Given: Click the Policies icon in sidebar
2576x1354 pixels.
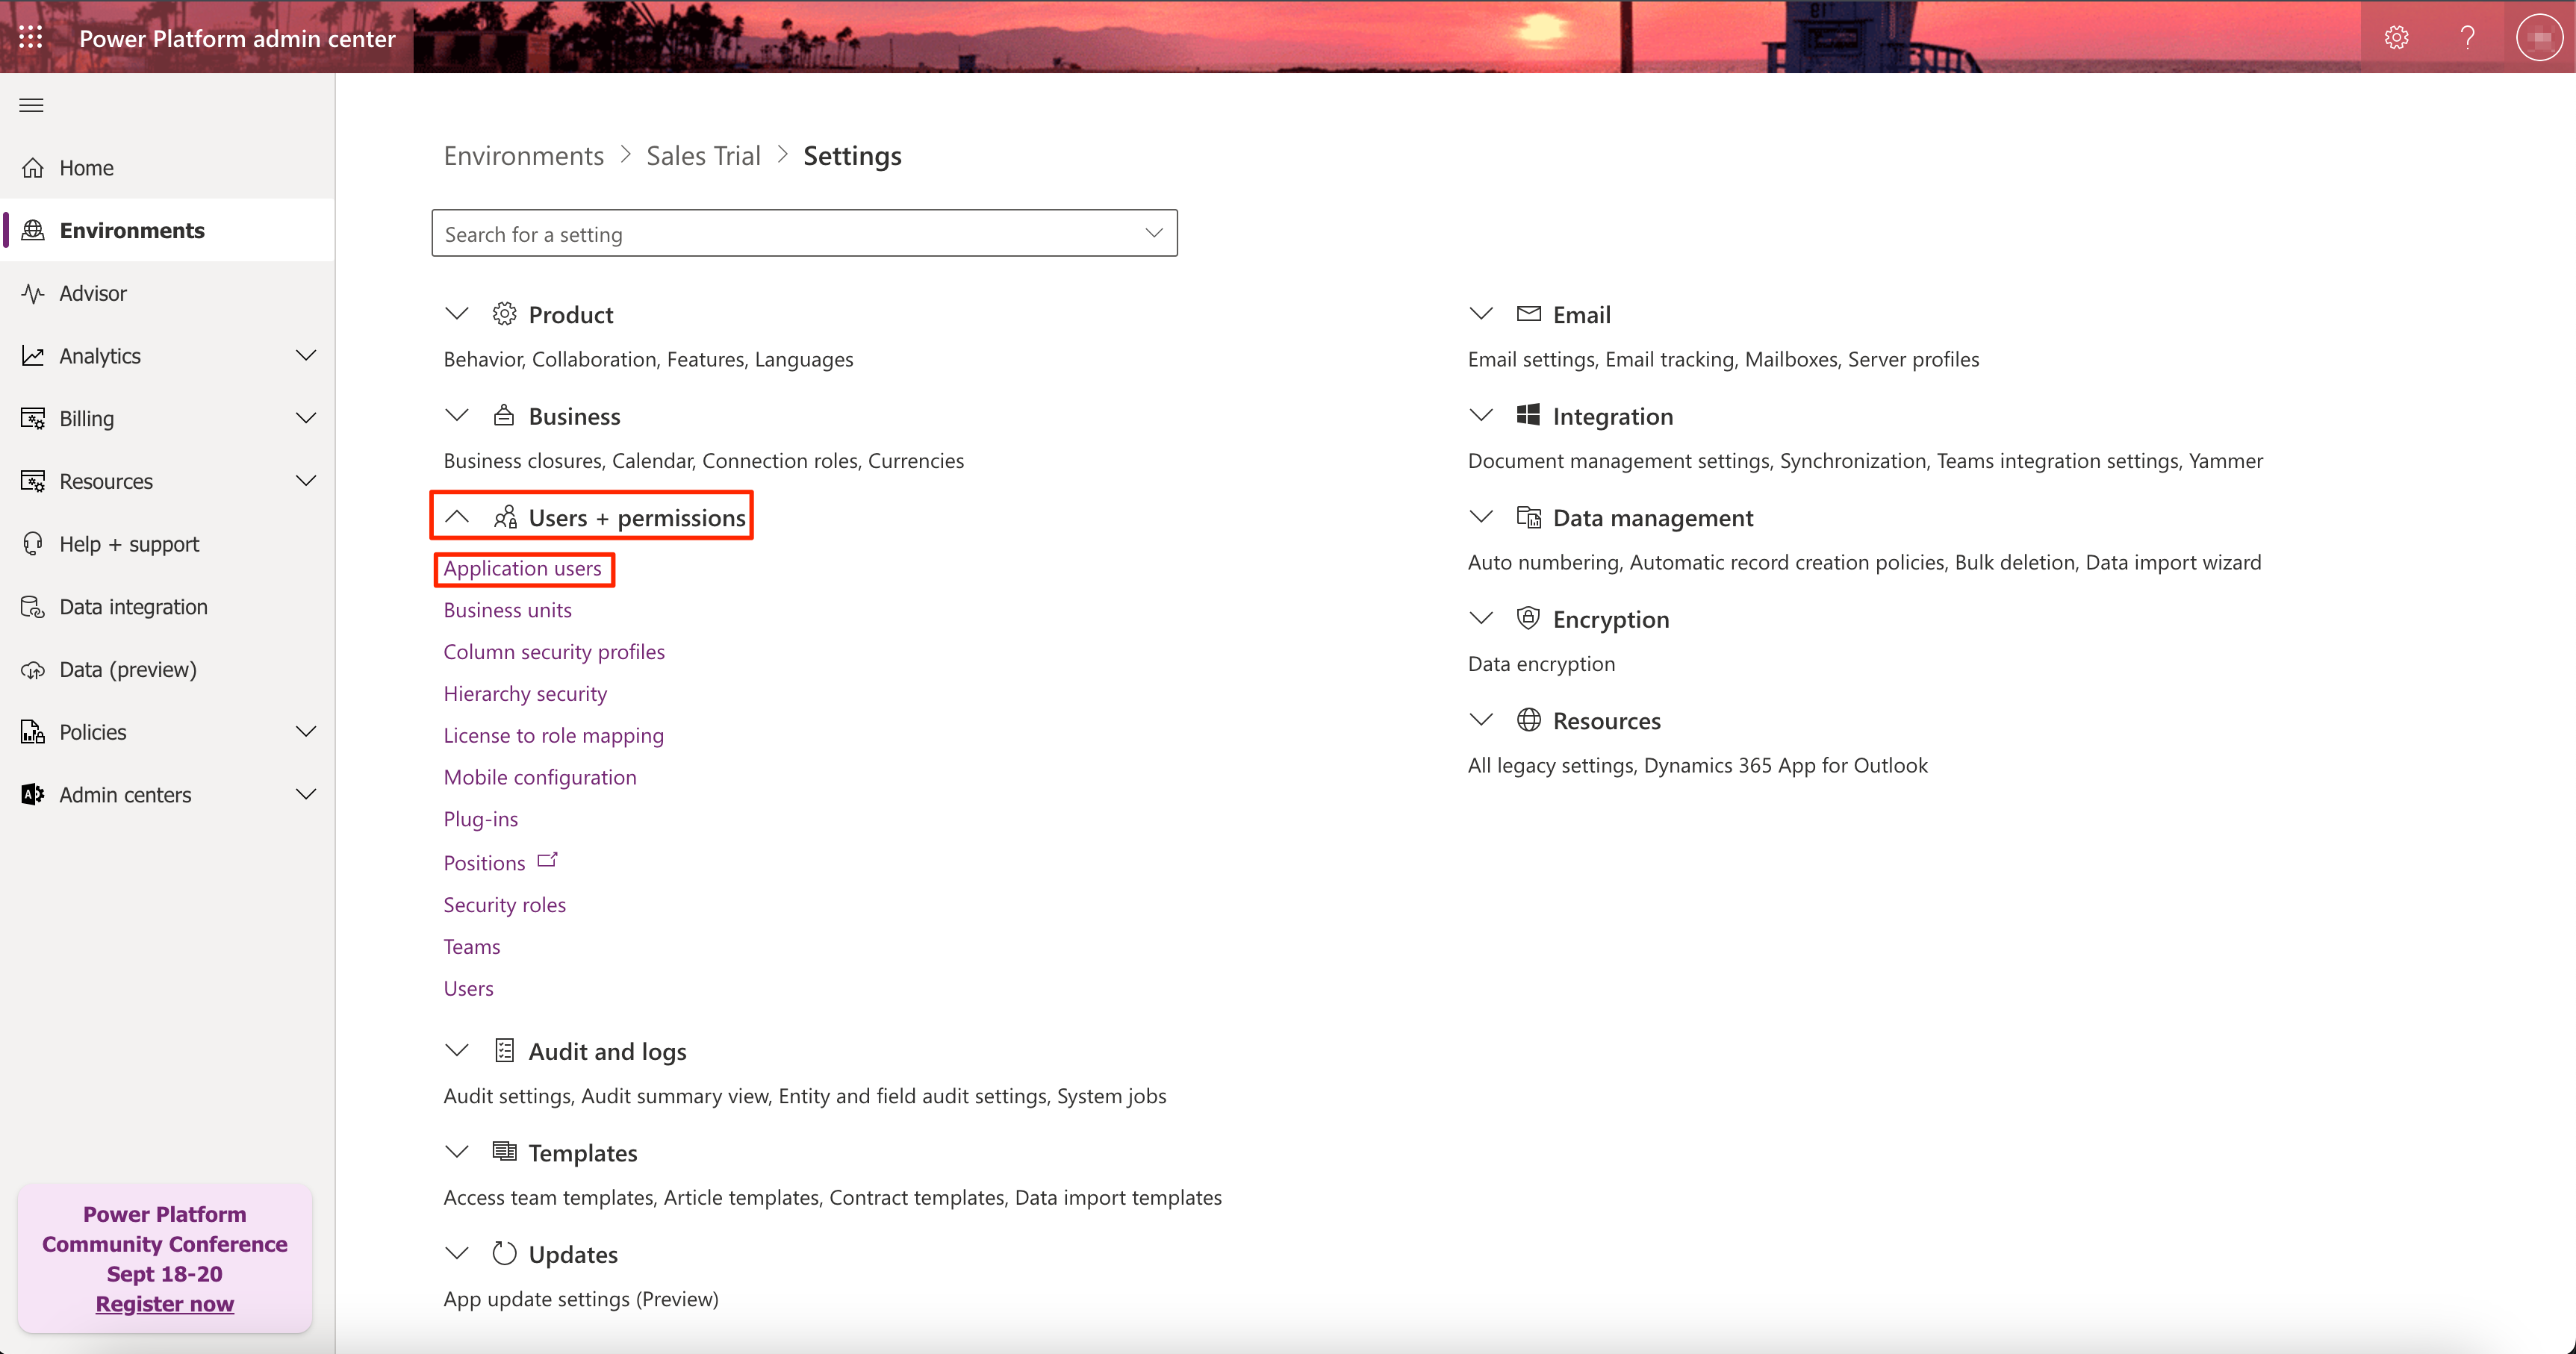Looking at the screenshot, I should 33,732.
